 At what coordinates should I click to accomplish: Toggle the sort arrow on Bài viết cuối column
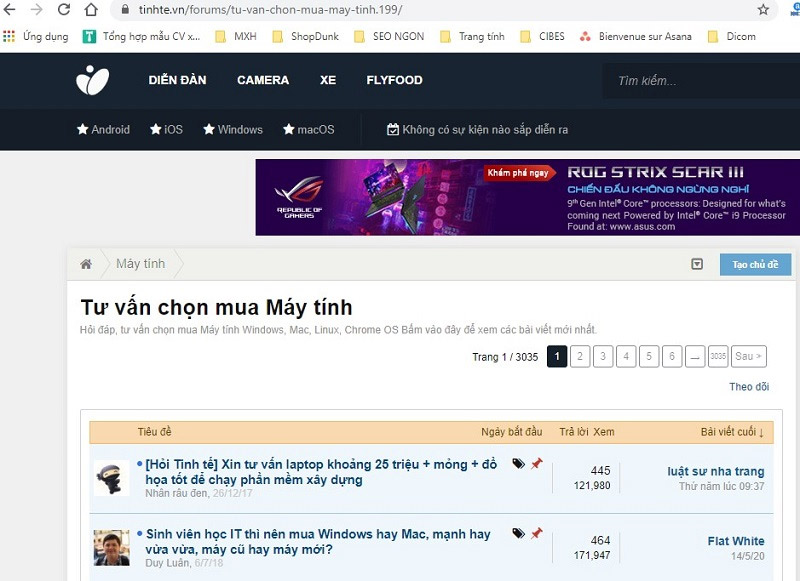[764, 431]
